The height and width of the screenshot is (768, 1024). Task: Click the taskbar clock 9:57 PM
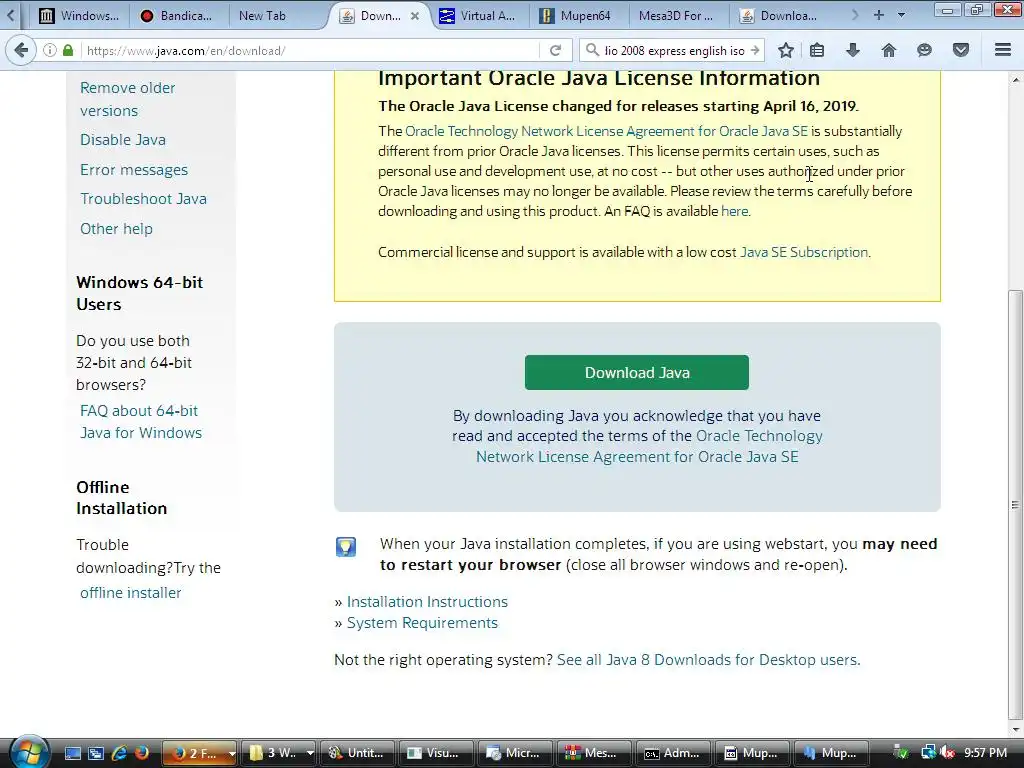click(985, 753)
